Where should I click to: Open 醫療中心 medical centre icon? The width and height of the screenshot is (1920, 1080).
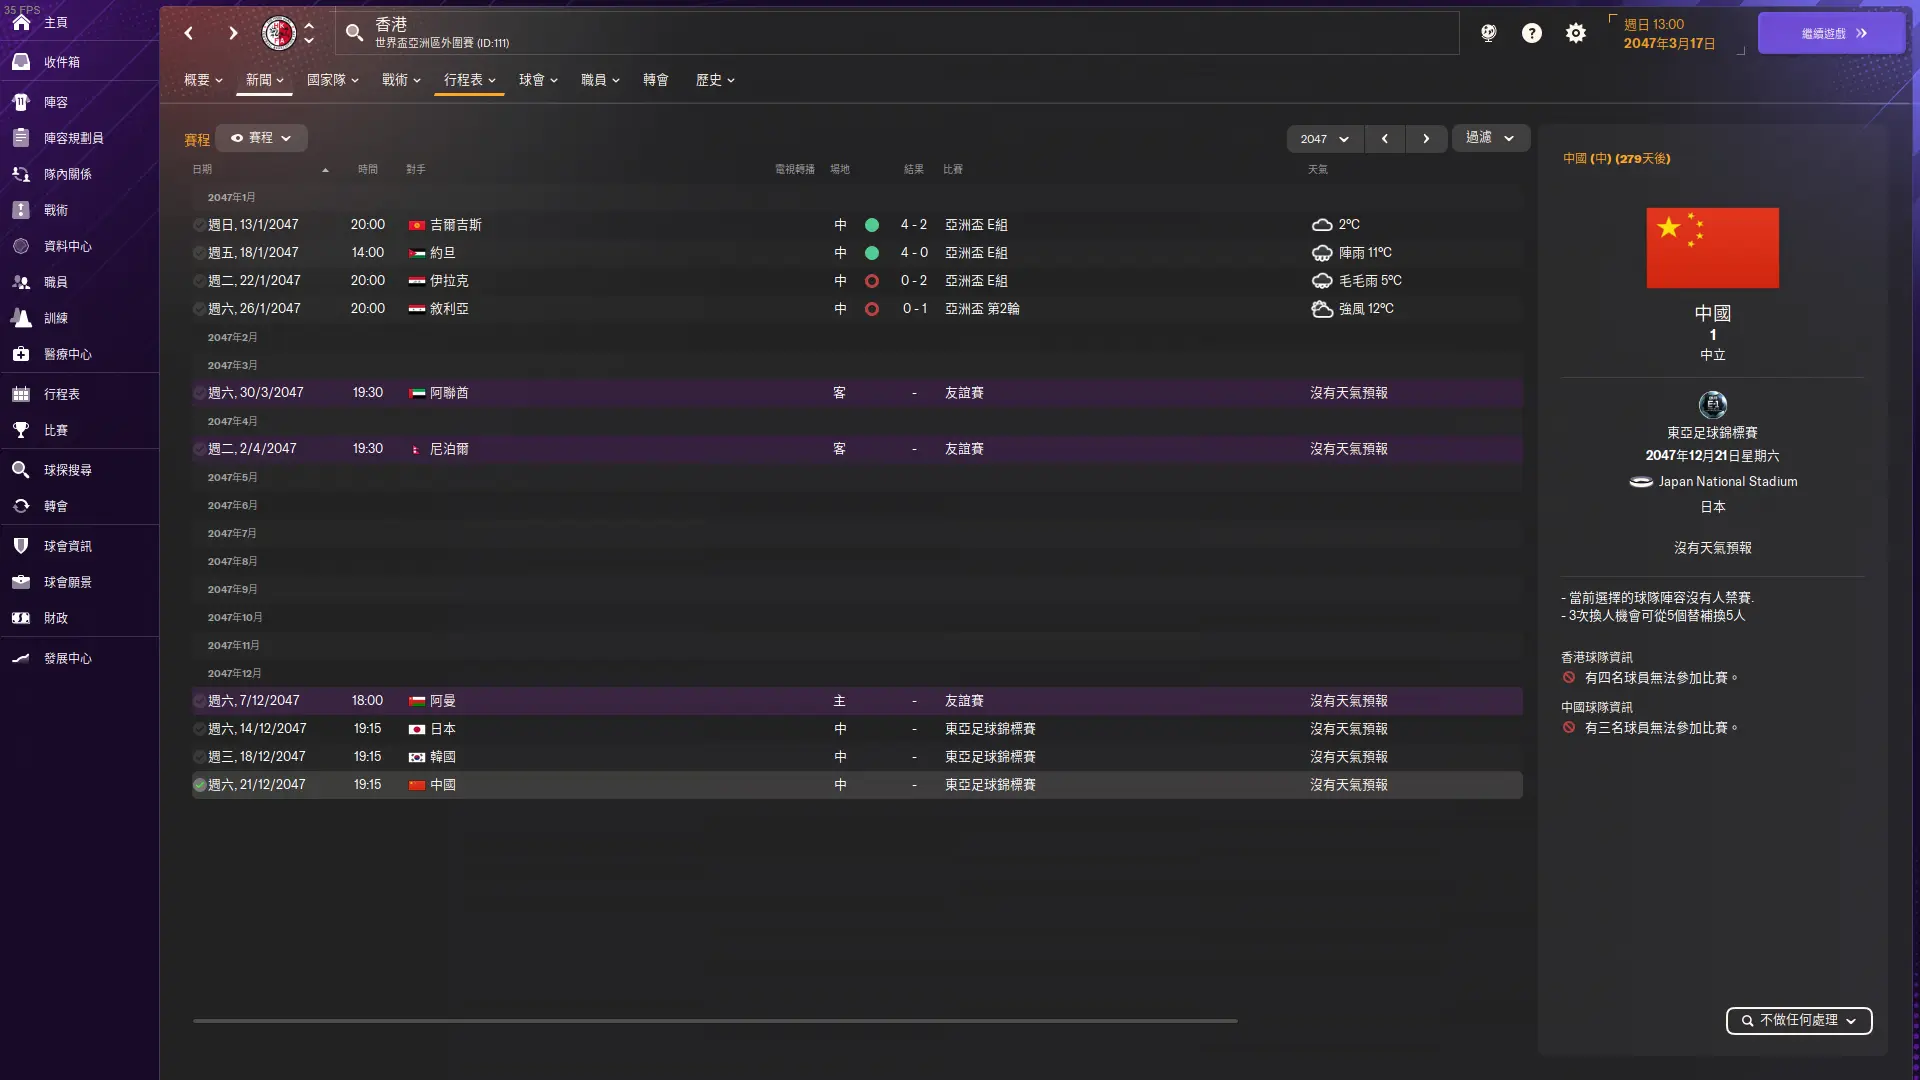coord(21,354)
